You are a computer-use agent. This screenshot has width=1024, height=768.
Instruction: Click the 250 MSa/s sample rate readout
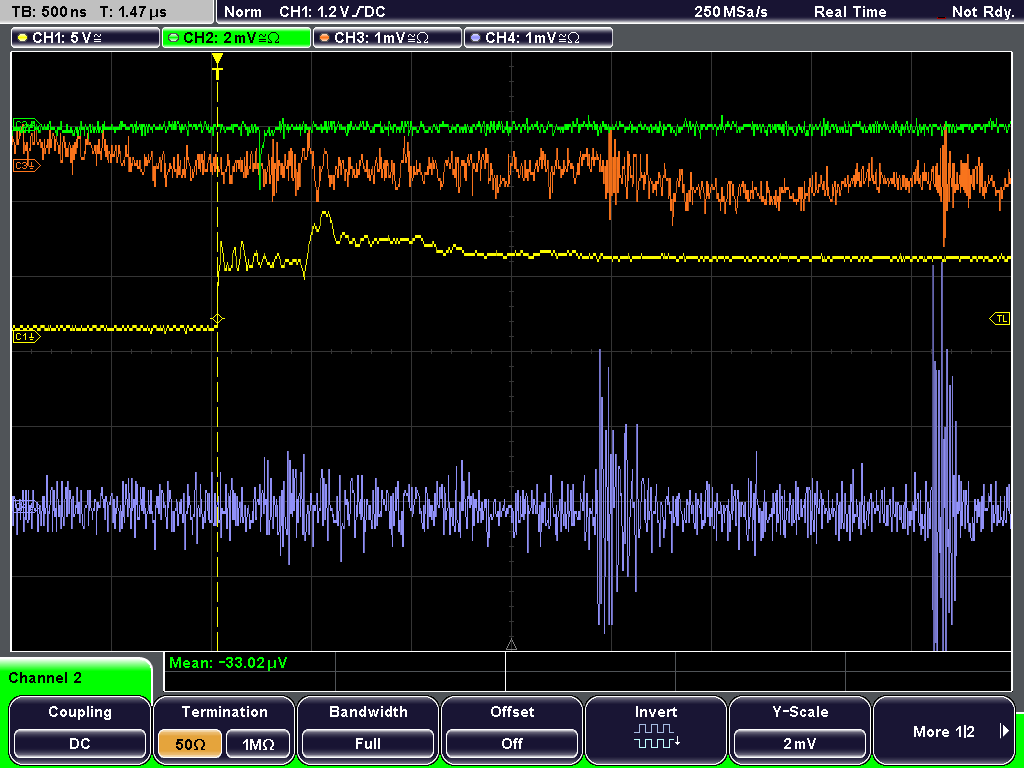point(731,12)
